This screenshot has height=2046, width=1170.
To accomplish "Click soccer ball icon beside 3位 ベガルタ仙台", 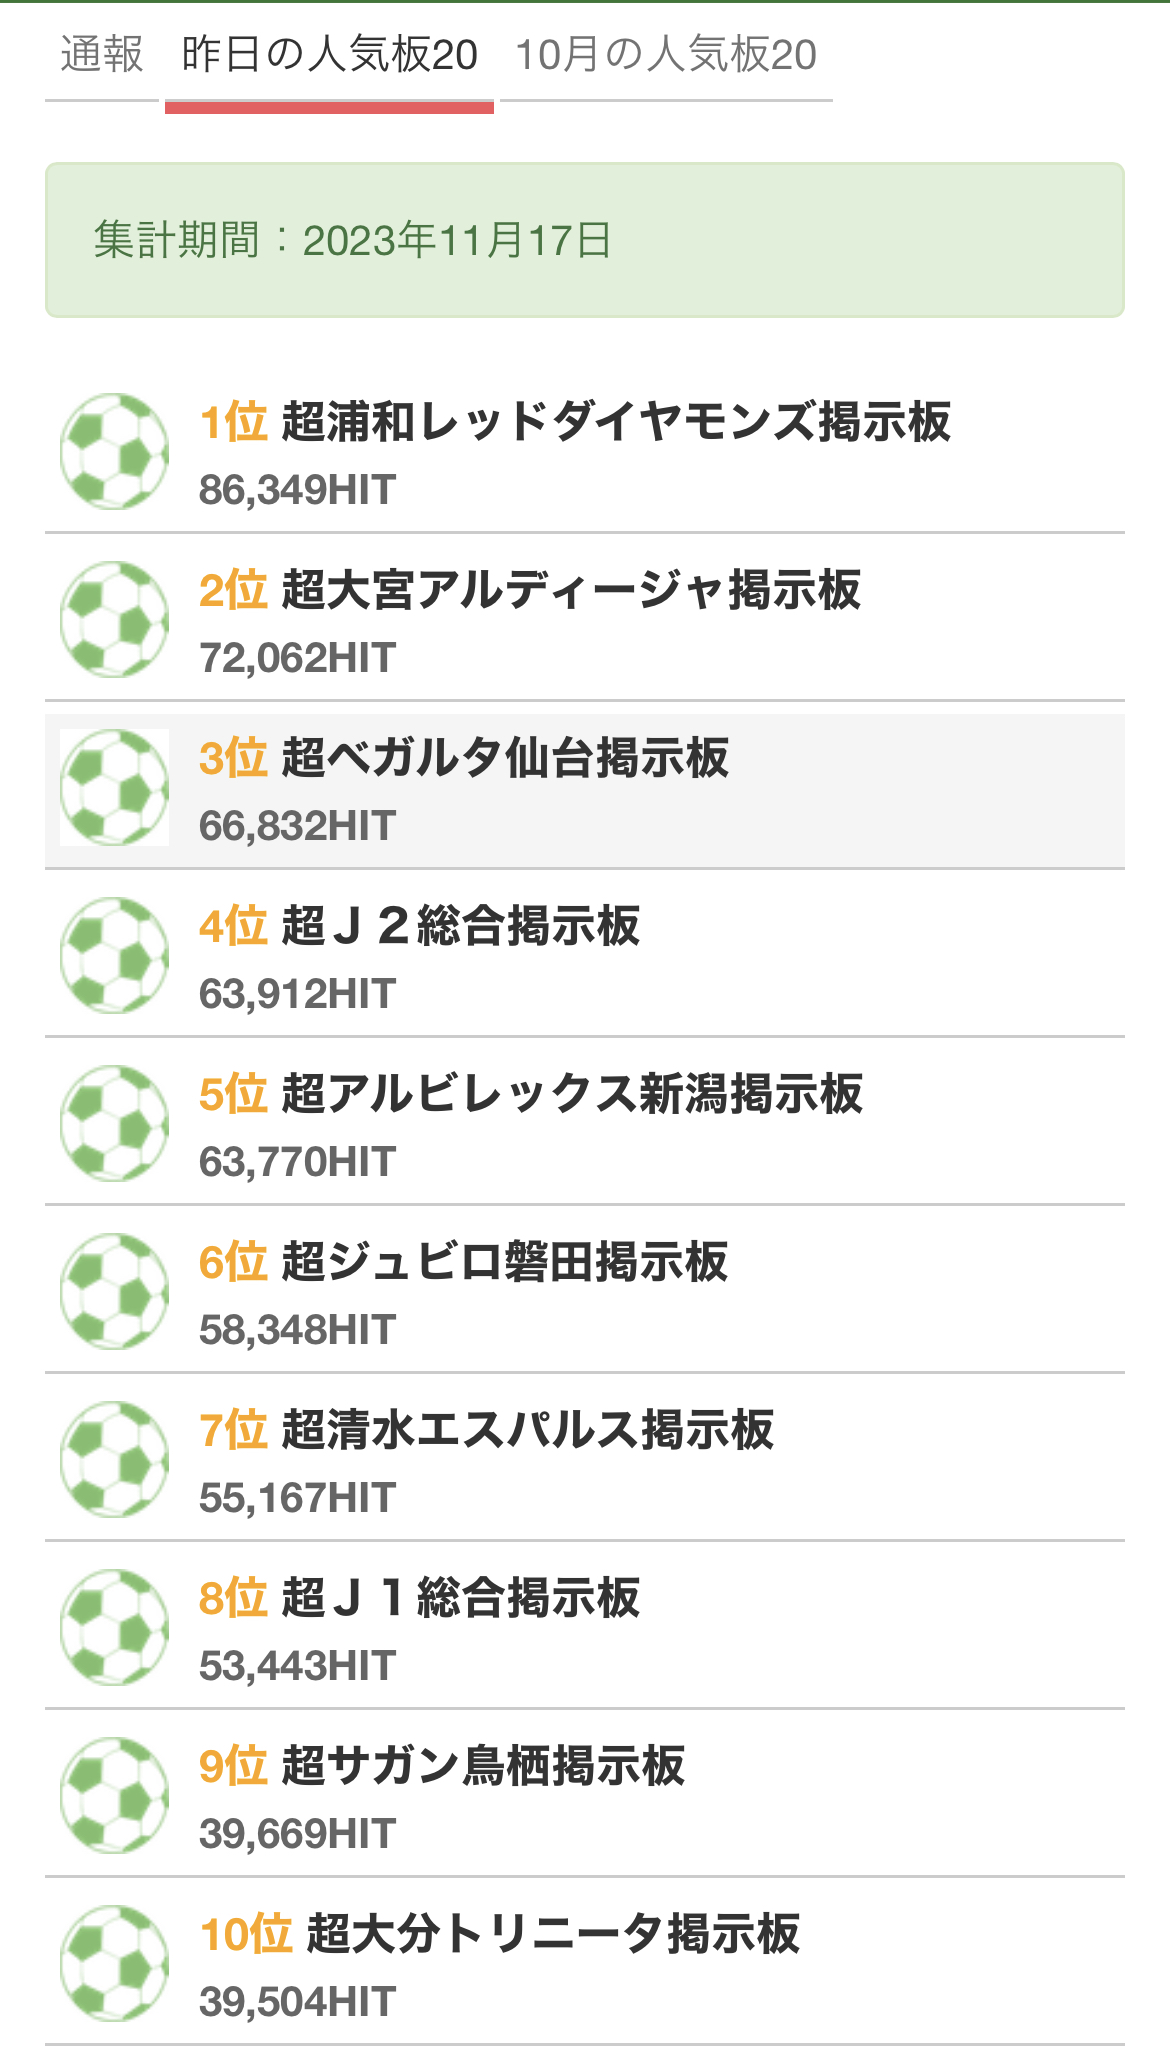I will coord(114,787).
